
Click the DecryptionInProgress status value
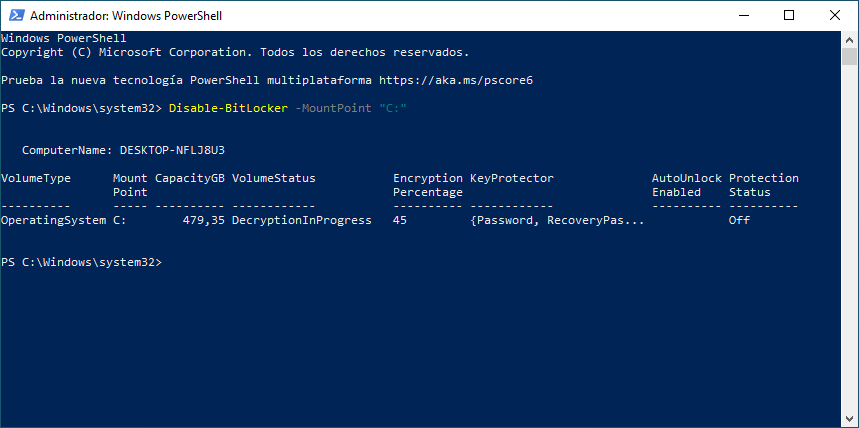point(302,220)
